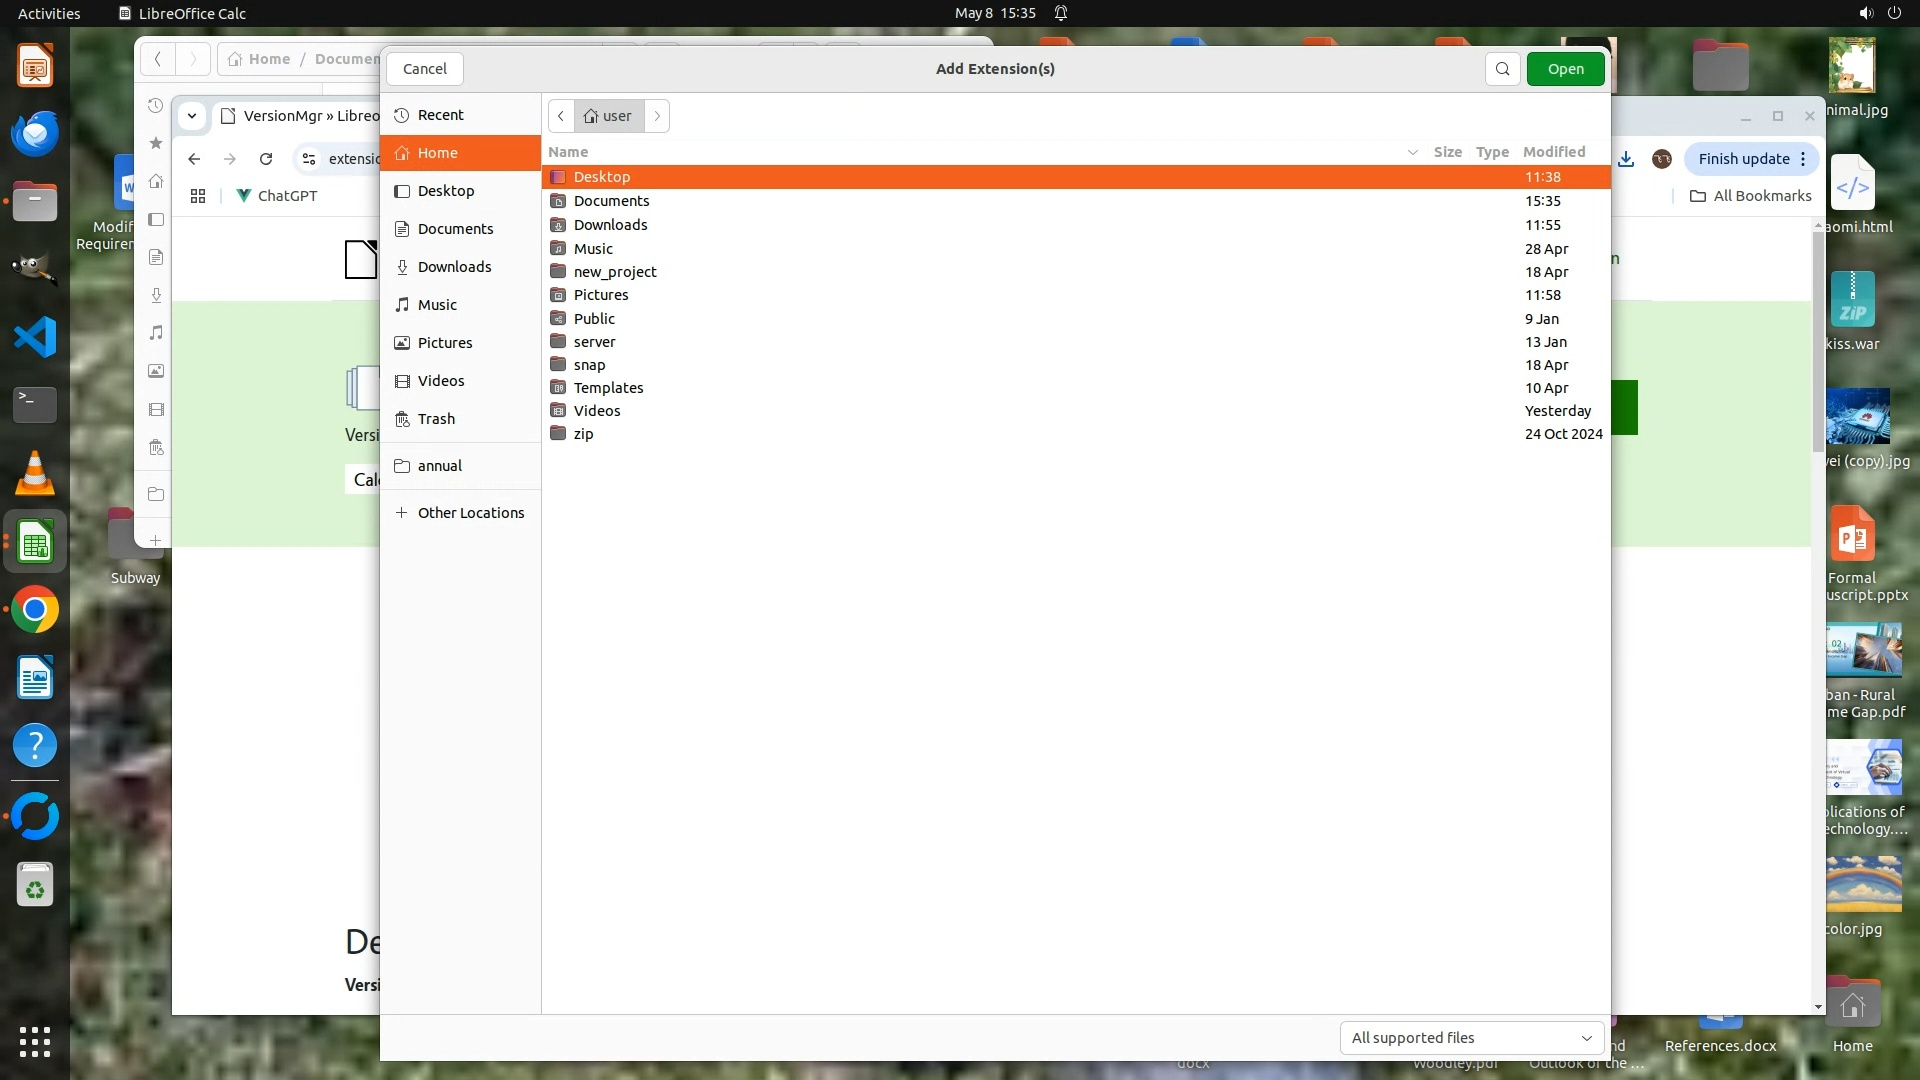Open Recent in the sidebar
The width and height of the screenshot is (1920, 1080).
pyautogui.click(x=440, y=115)
